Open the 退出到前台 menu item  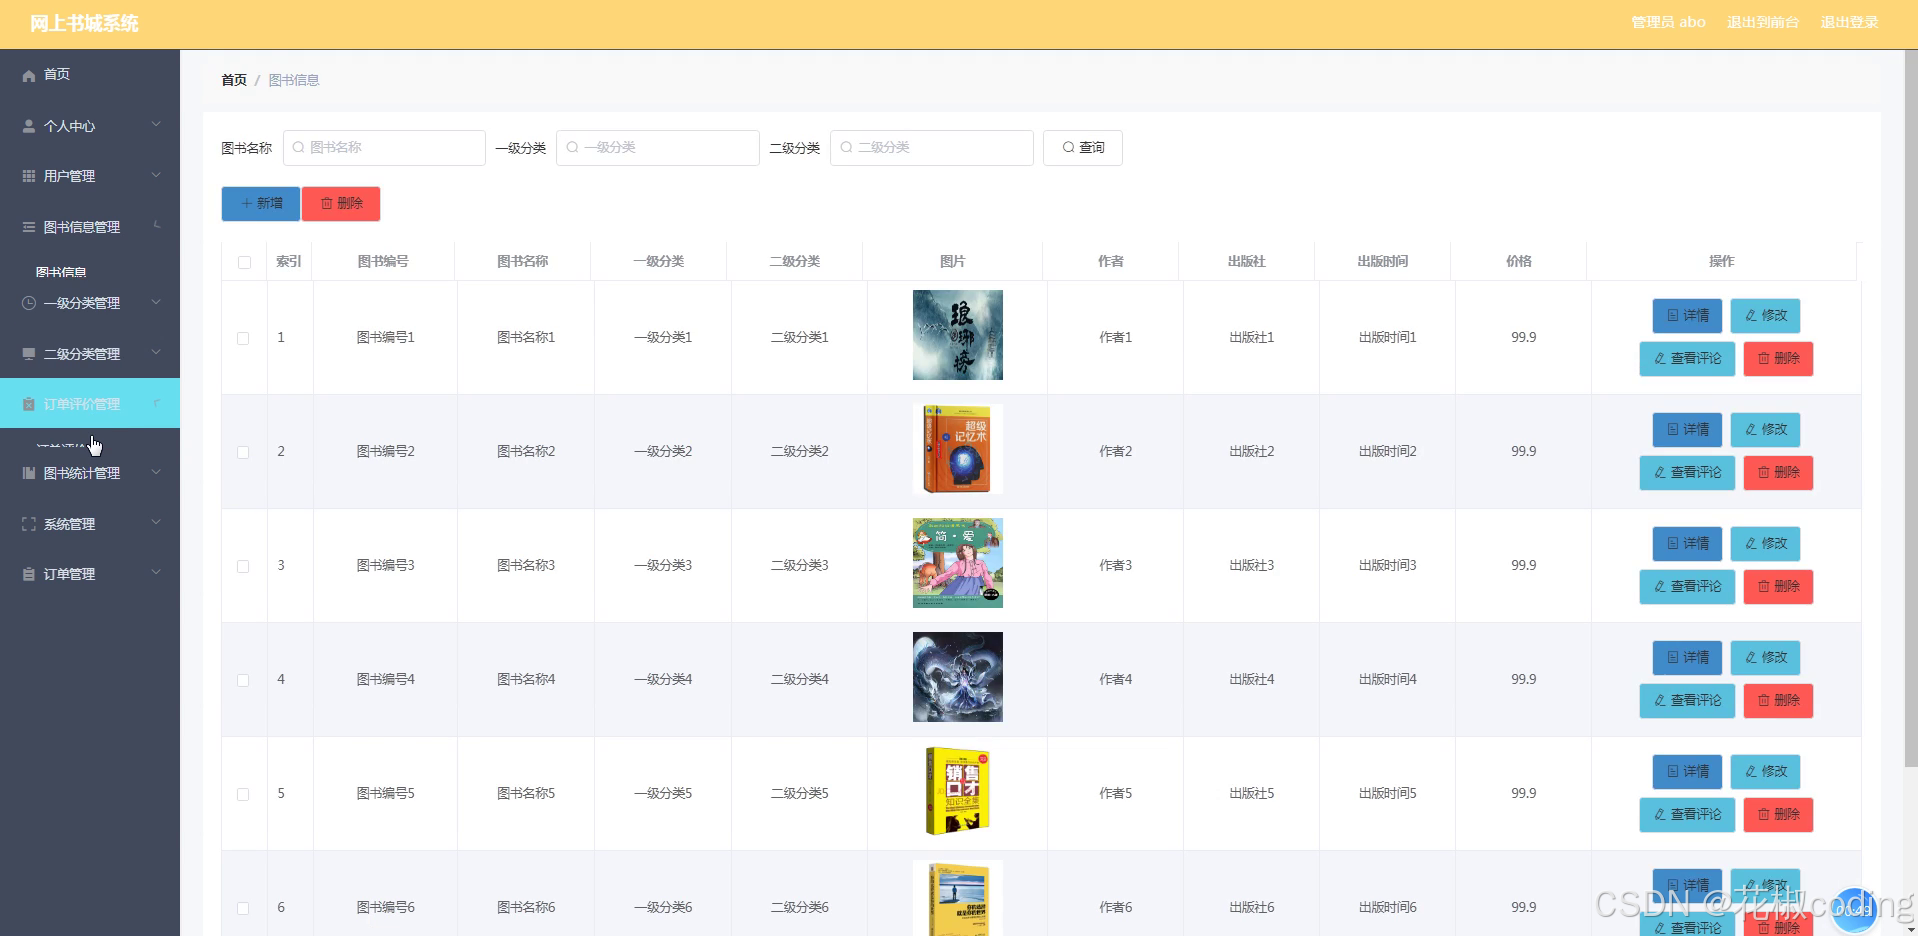click(1761, 21)
